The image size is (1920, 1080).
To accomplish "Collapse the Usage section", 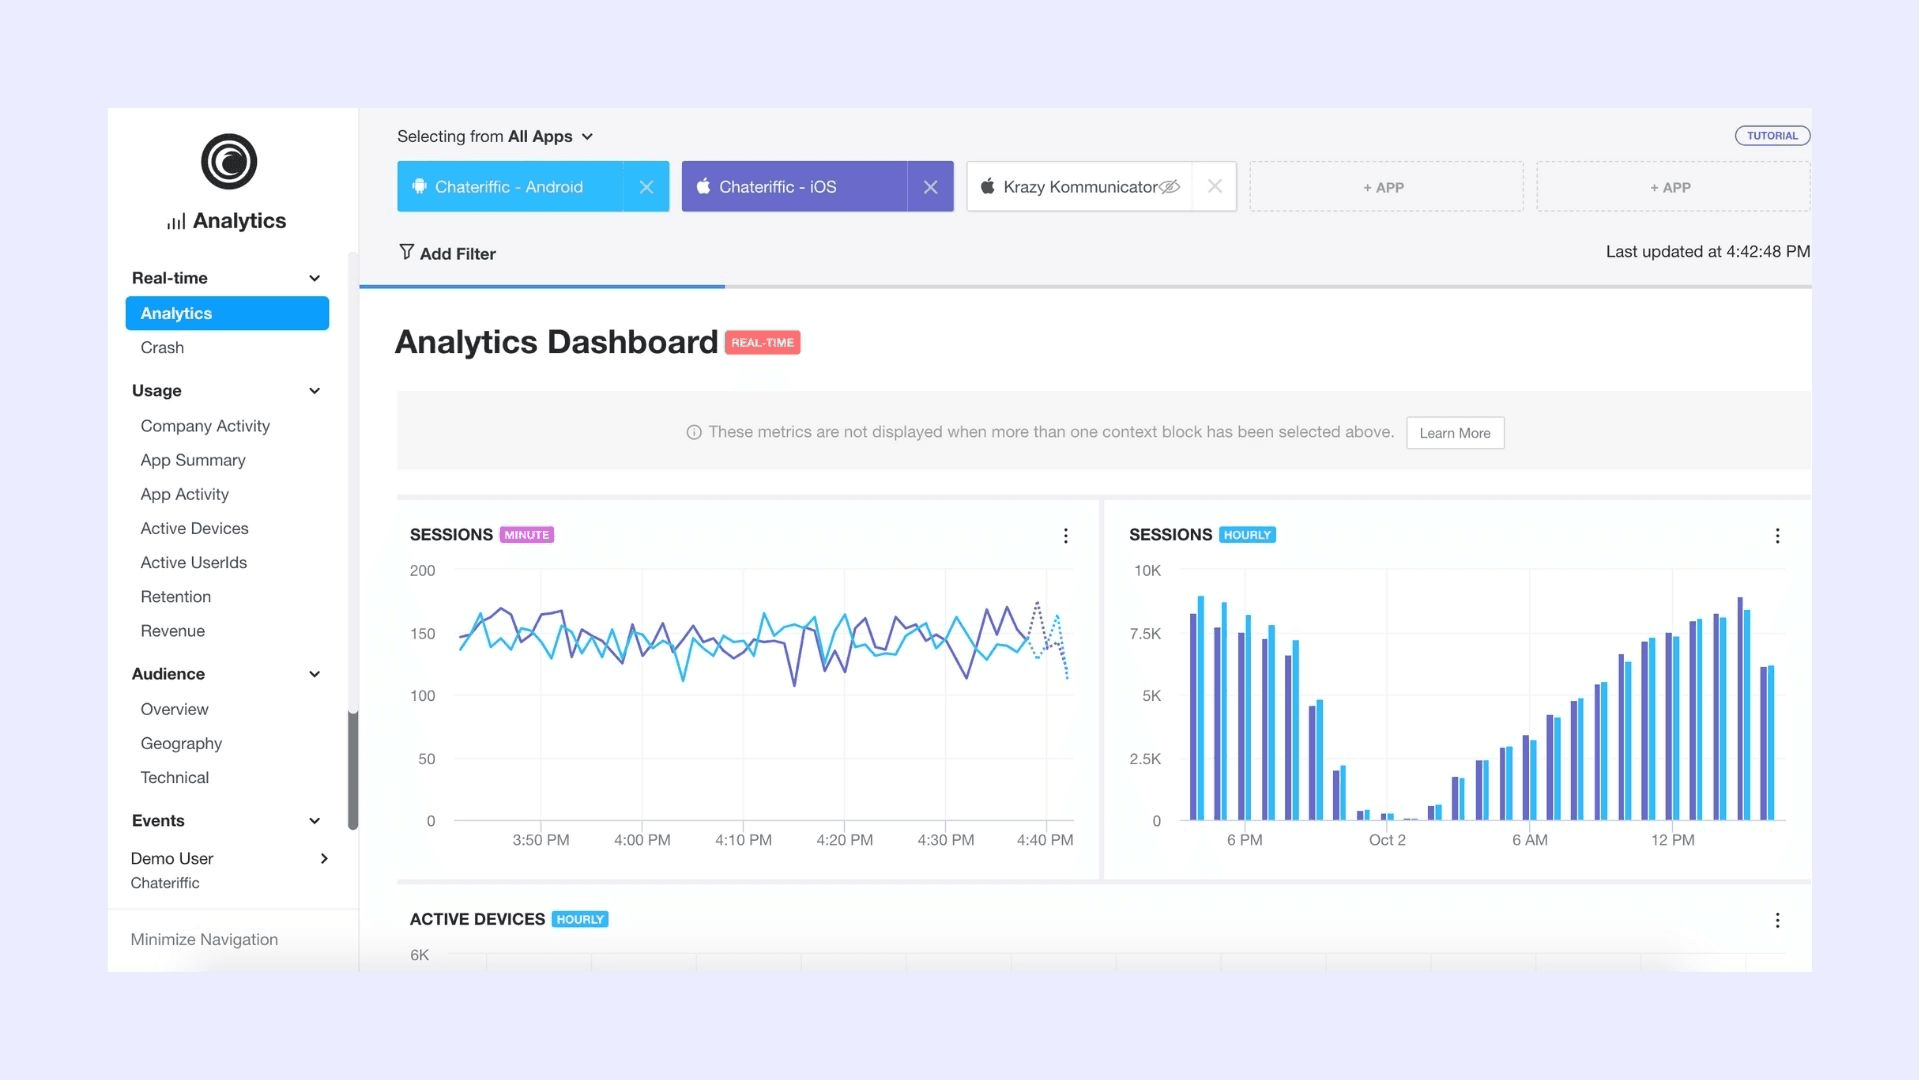I will [x=314, y=391].
